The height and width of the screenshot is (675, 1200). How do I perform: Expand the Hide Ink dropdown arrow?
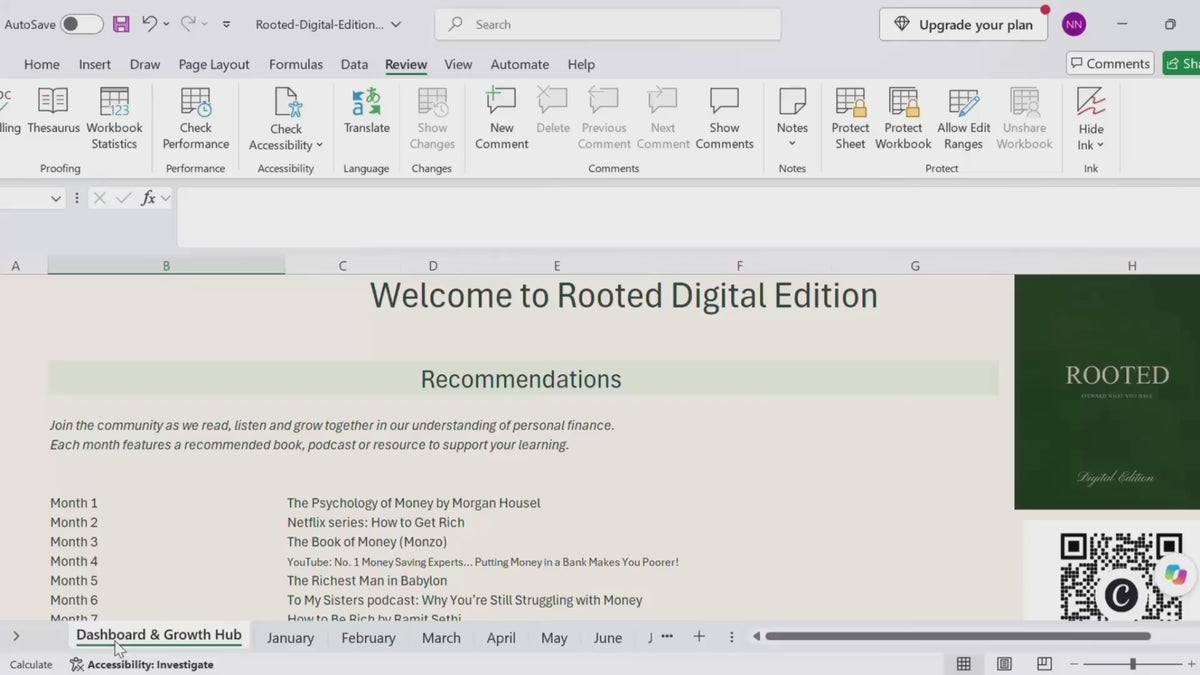click(1100, 146)
